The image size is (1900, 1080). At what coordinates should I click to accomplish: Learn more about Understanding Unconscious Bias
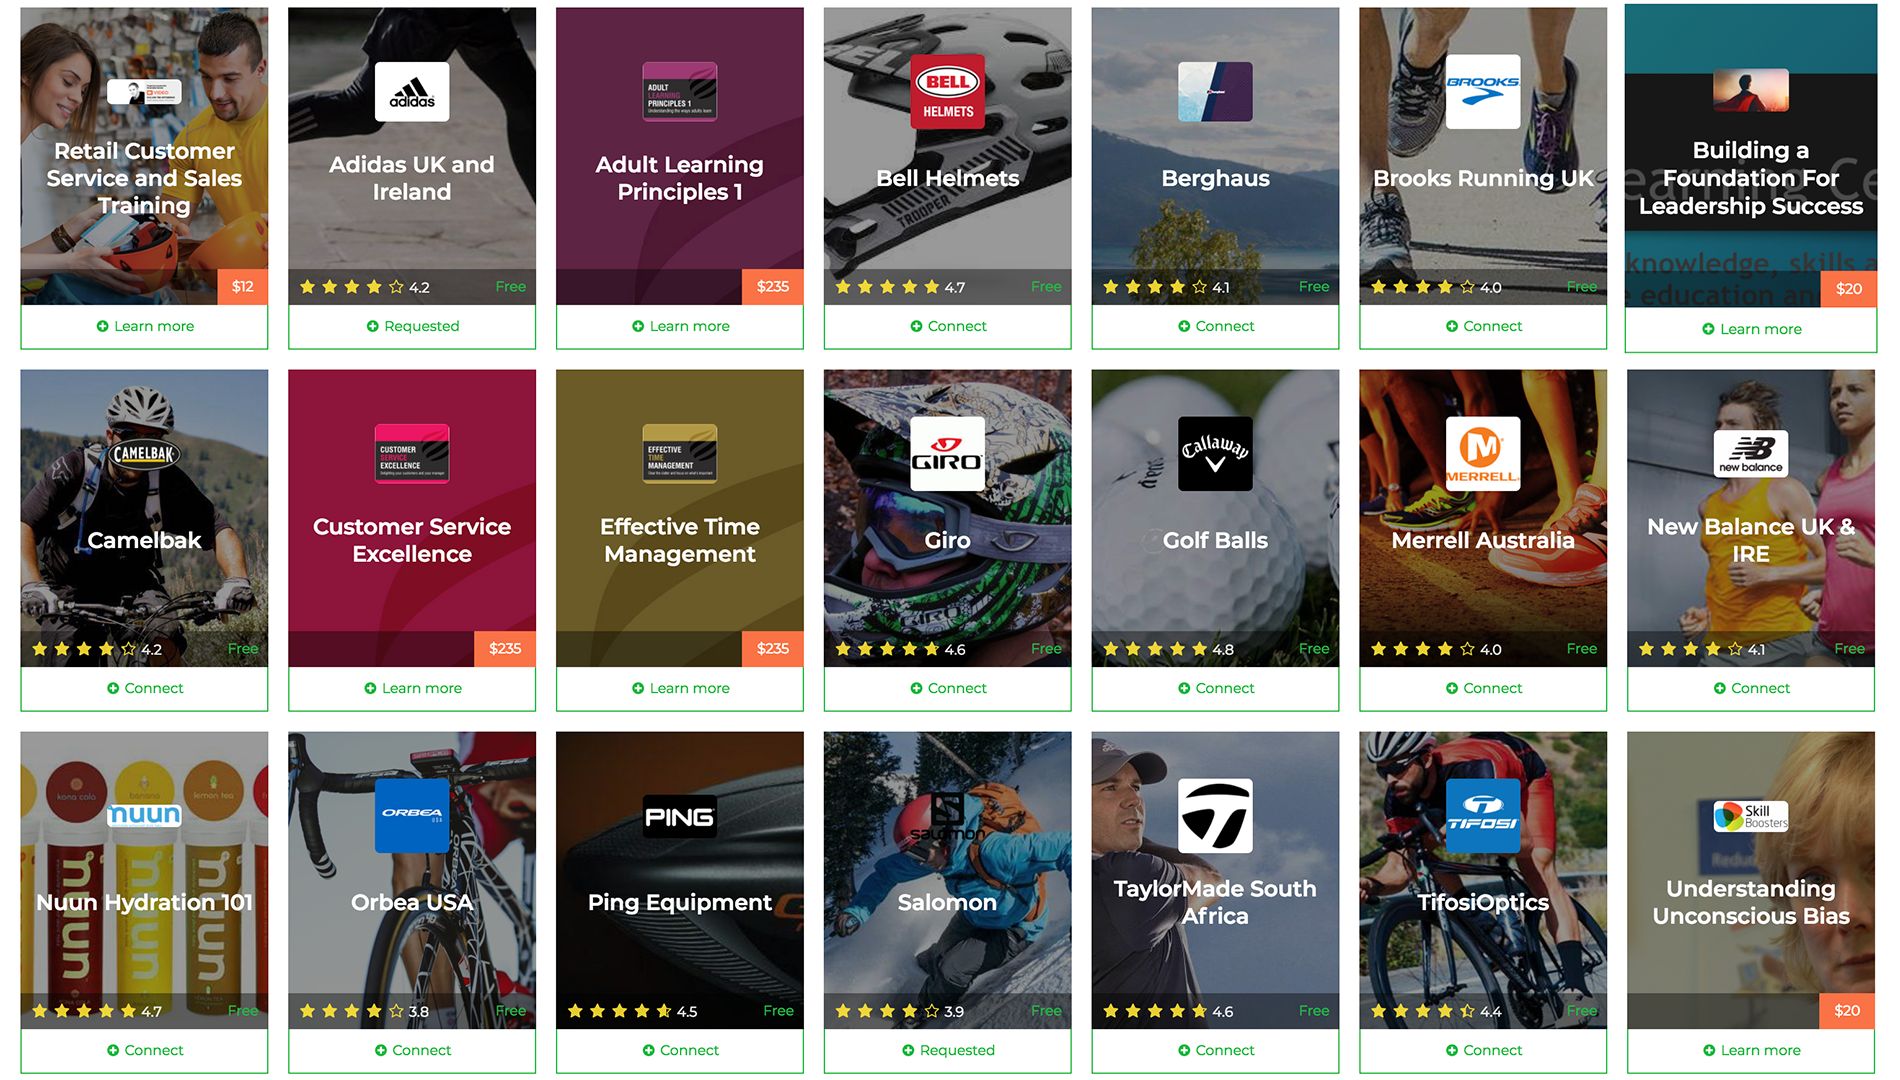(x=1751, y=1051)
